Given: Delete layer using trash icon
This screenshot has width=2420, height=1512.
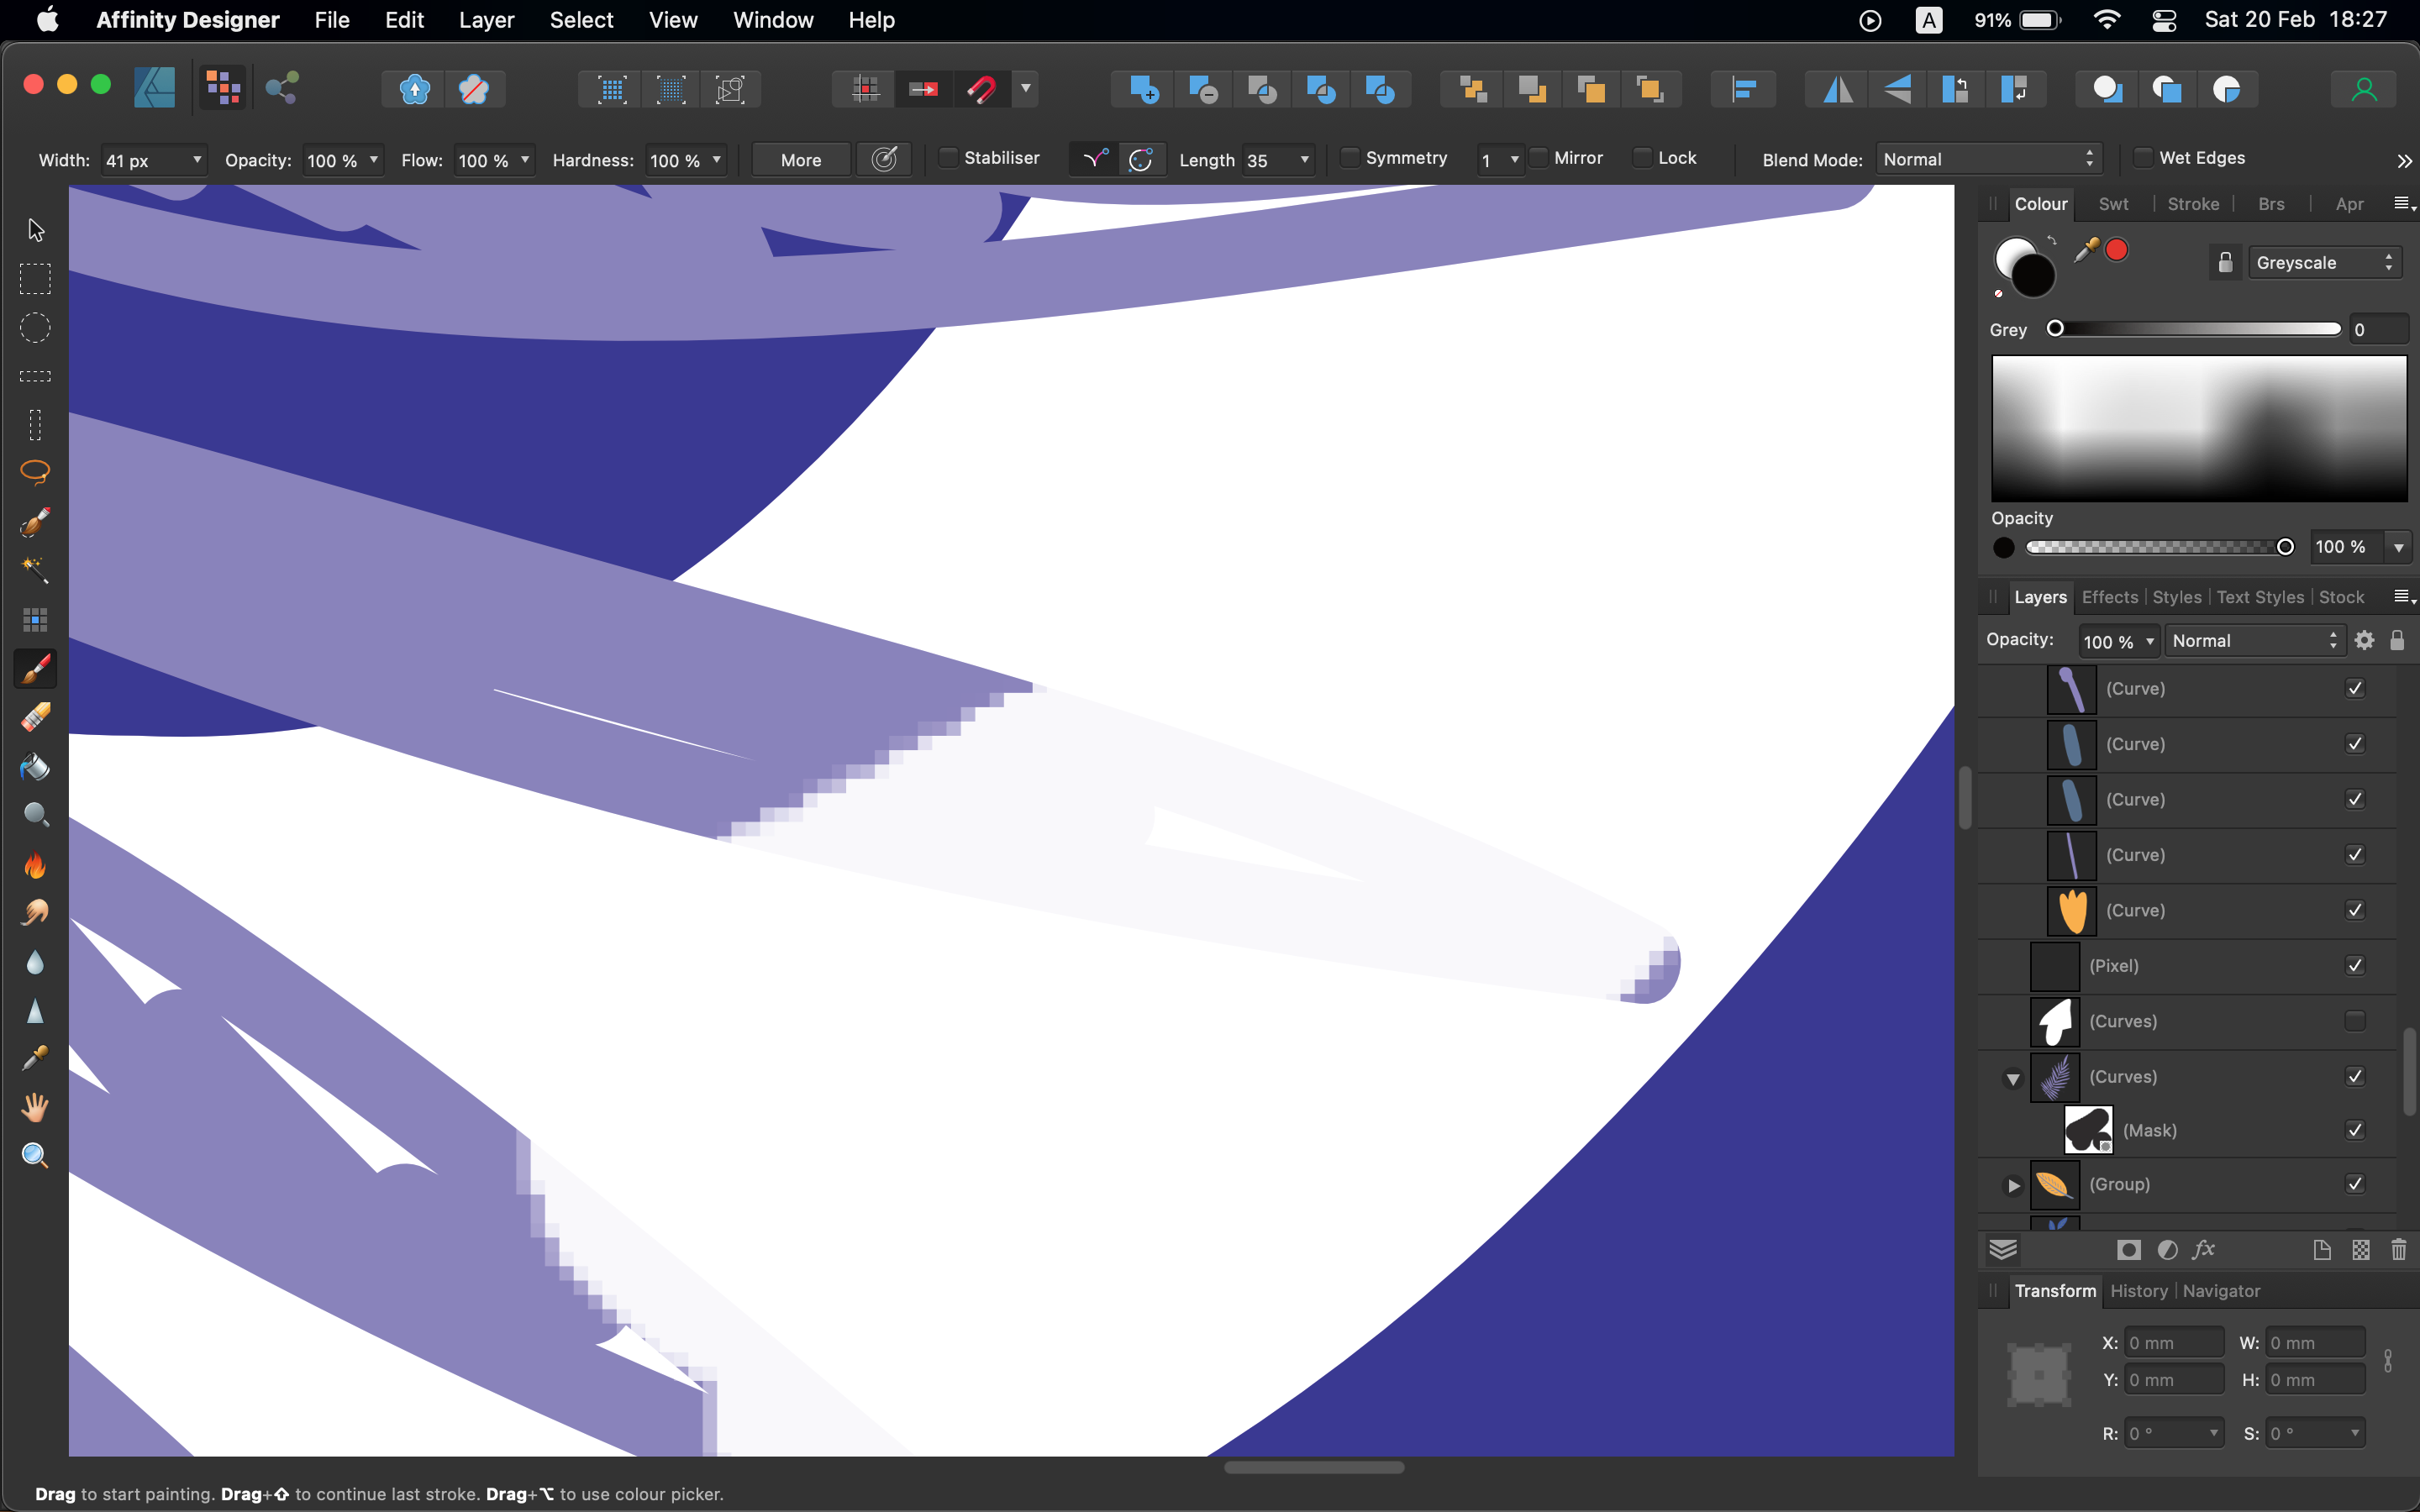Looking at the screenshot, I should (x=2398, y=1250).
